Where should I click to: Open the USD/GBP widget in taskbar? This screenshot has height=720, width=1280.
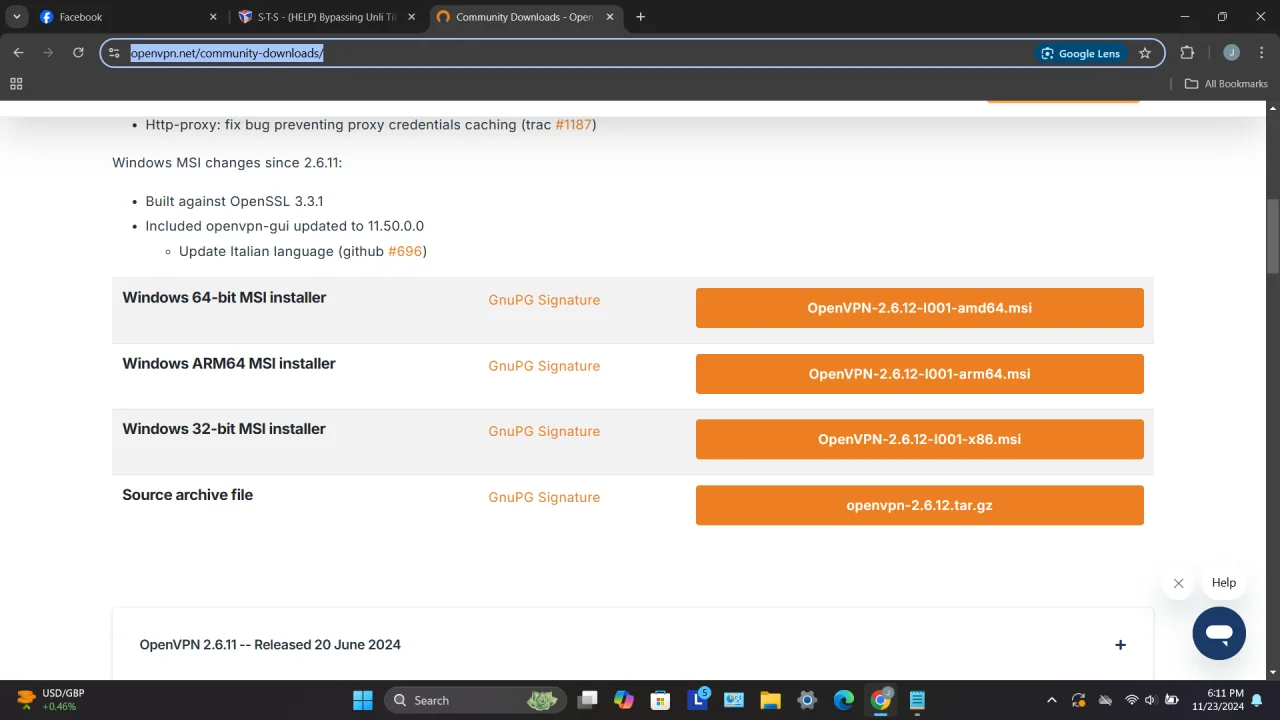click(x=52, y=700)
